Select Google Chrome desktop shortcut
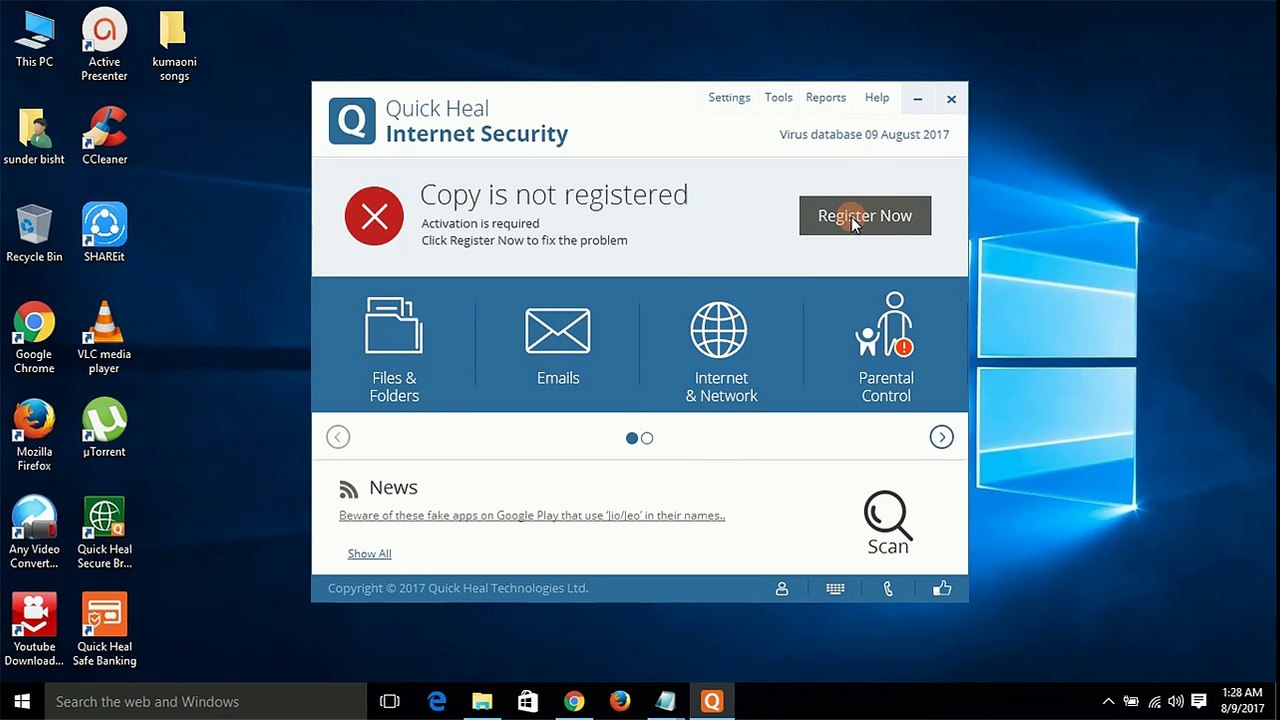 click(x=34, y=338)
